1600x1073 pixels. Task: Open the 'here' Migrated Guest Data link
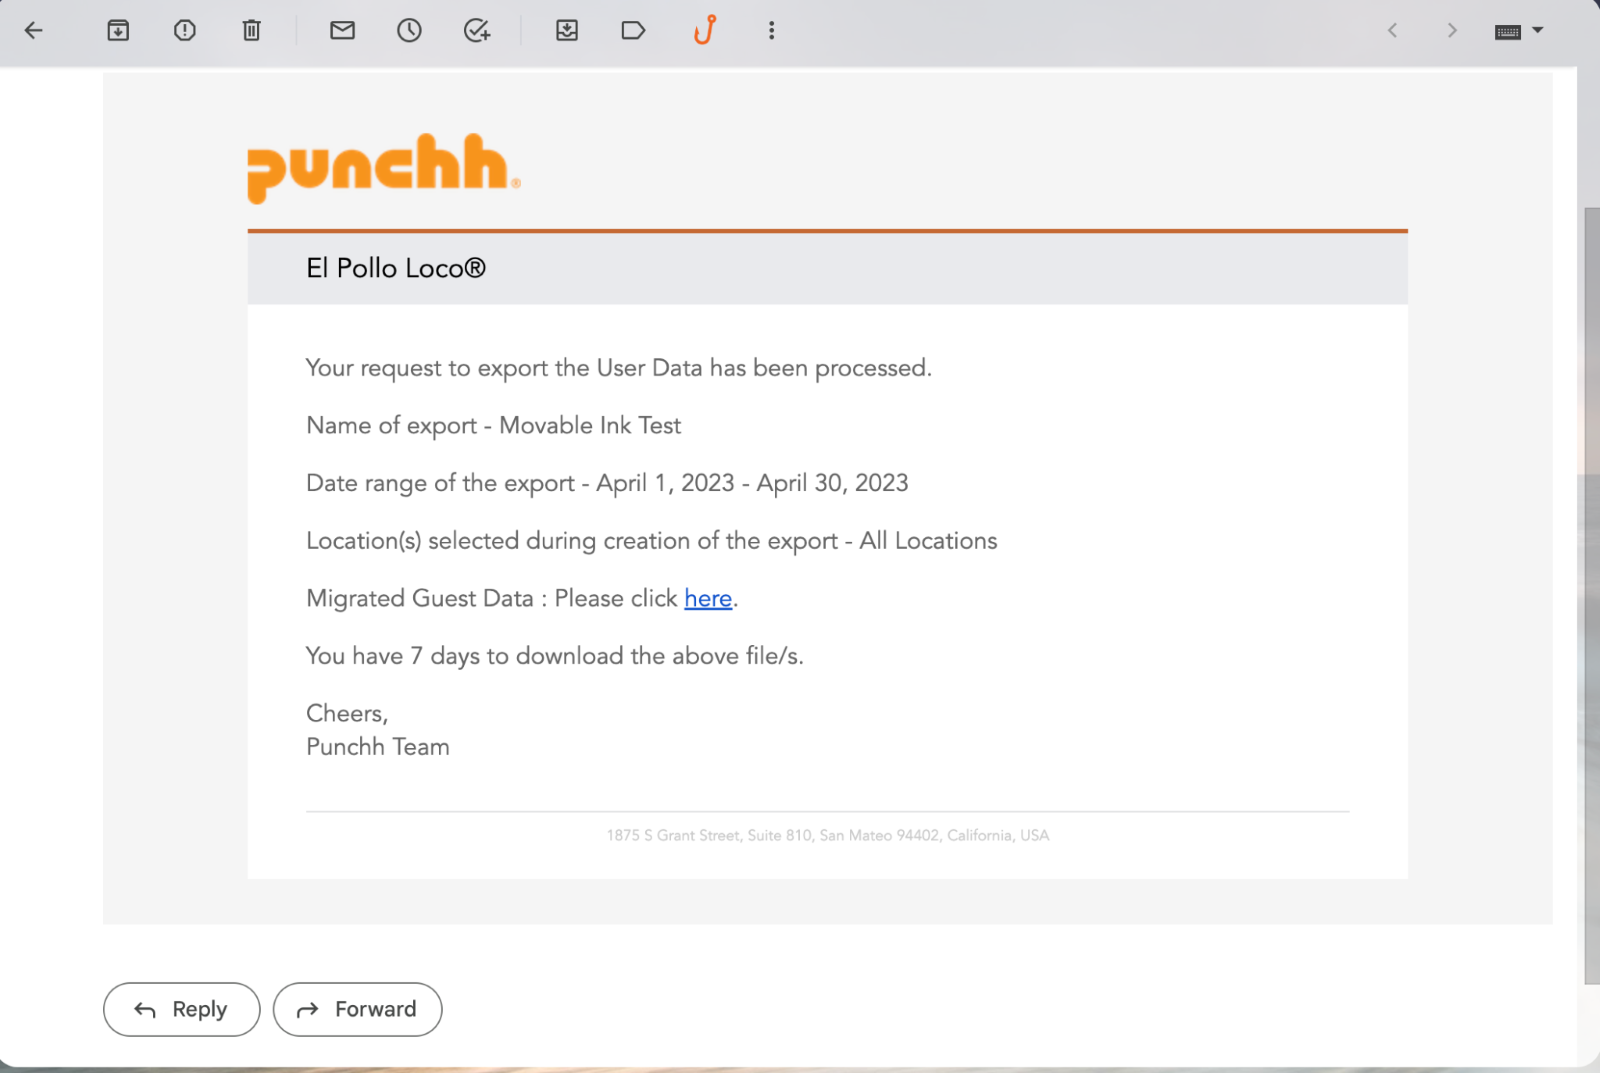[708, 599]
